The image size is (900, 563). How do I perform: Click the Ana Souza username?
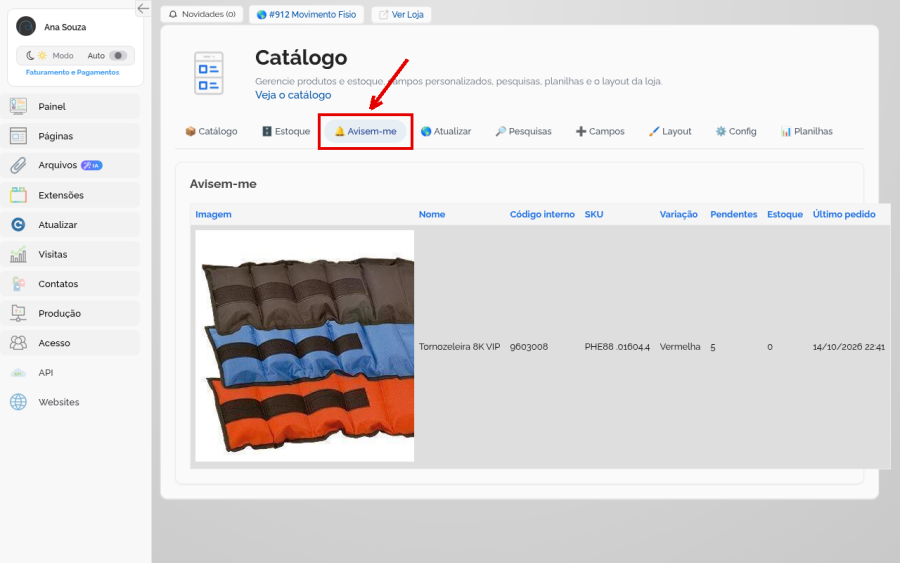(x=65, y=27)
